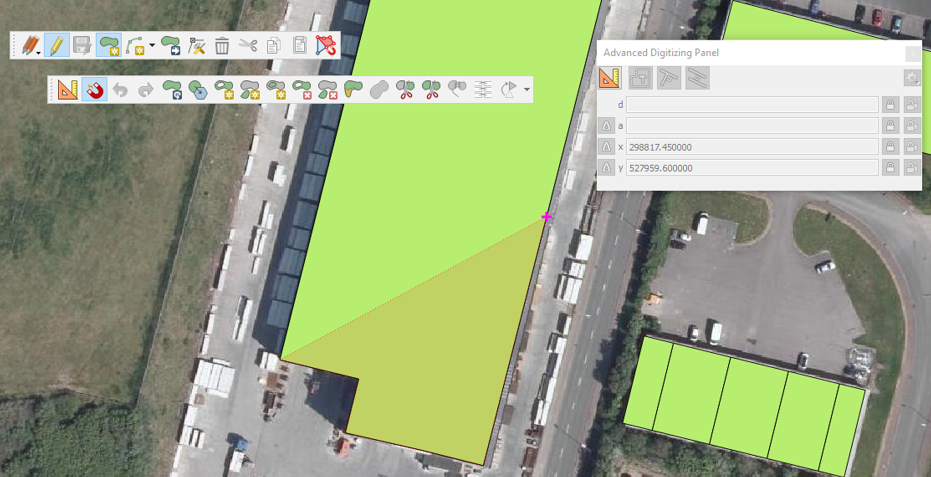Open the panel's gear settings dropdown
Image resolution: width=931 pixels, height=477 pixels.
click(x=911, y=78)
